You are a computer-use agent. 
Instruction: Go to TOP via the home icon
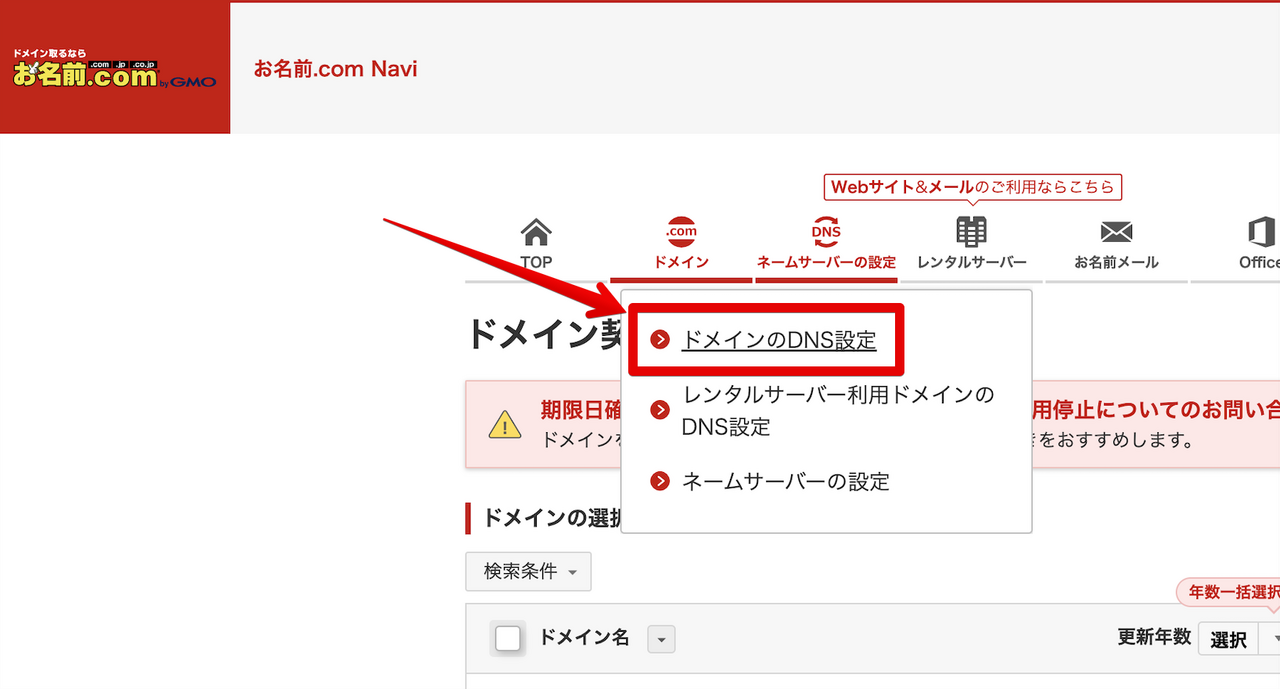(x=536, y=244)
